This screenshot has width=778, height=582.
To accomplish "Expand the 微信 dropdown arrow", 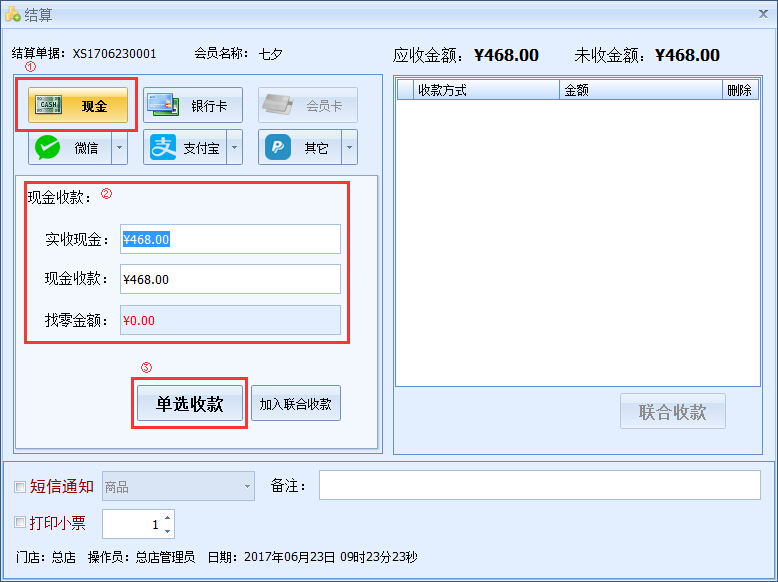I will pos(119,148).
